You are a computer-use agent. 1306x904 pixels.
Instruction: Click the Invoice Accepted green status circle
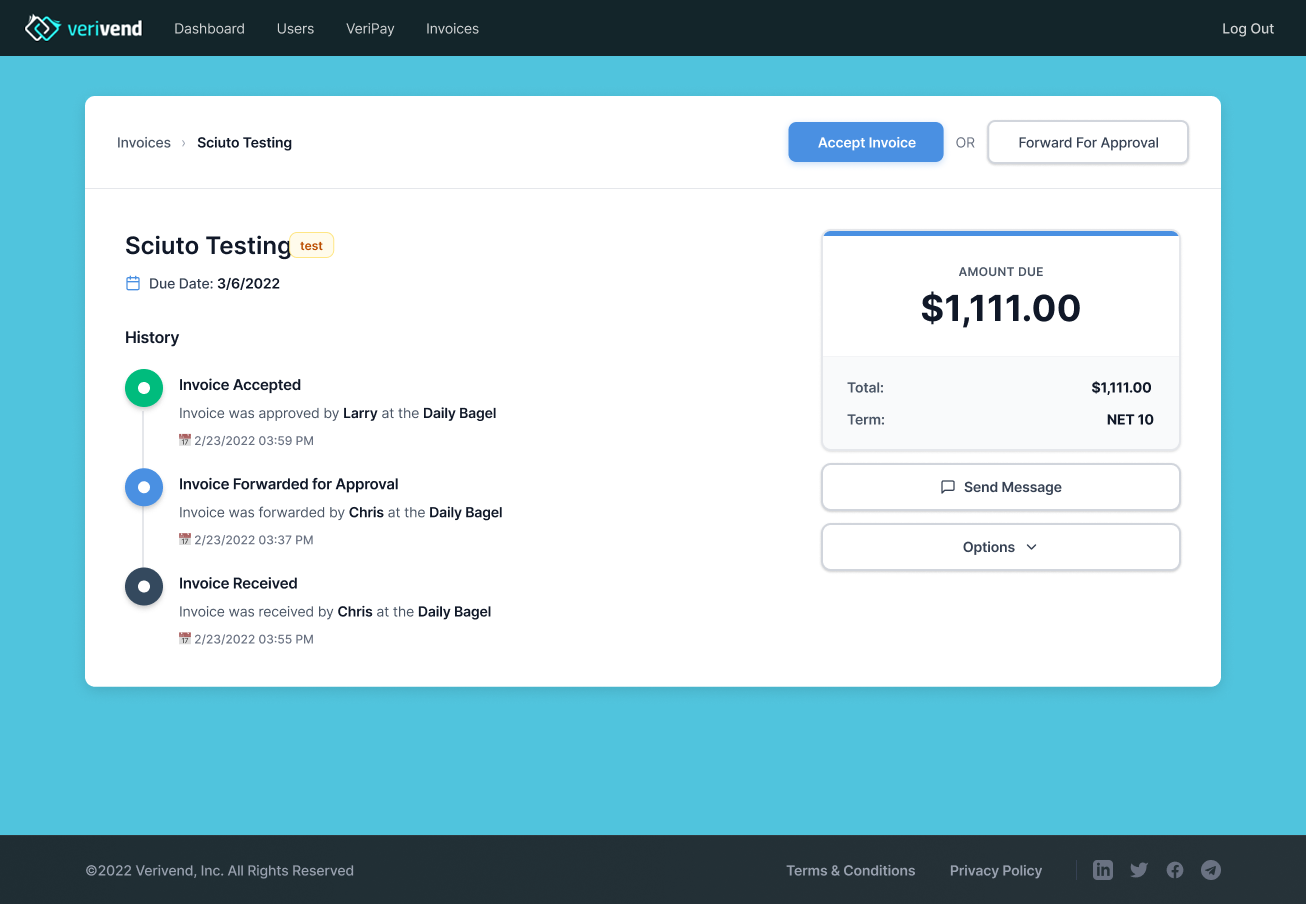(144, 388)
